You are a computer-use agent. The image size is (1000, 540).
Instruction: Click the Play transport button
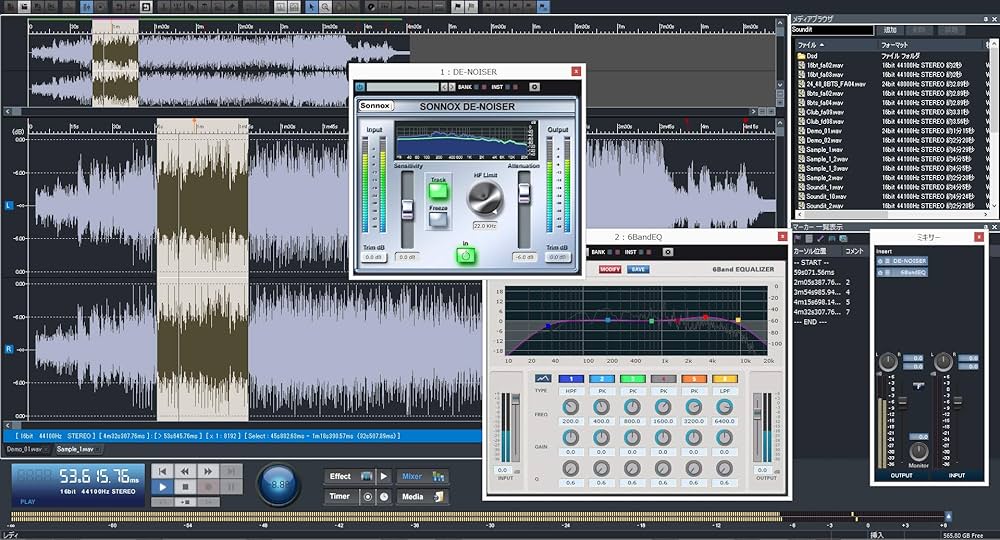(162, 486)
